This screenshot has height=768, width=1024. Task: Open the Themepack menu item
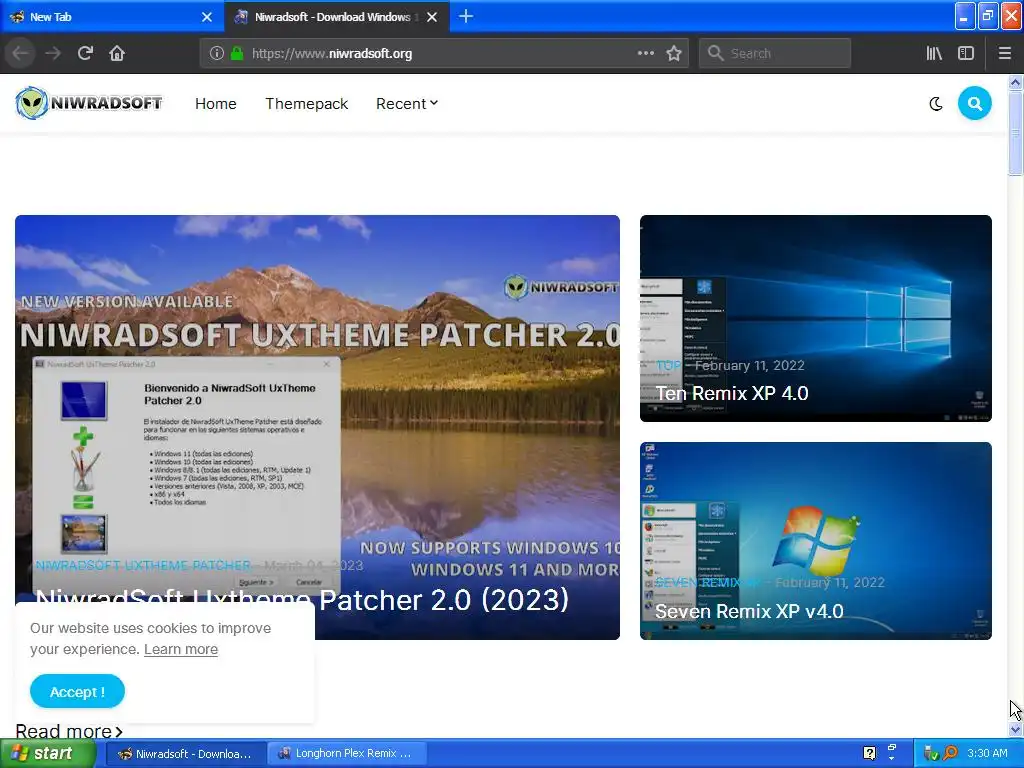click(306, 104)
